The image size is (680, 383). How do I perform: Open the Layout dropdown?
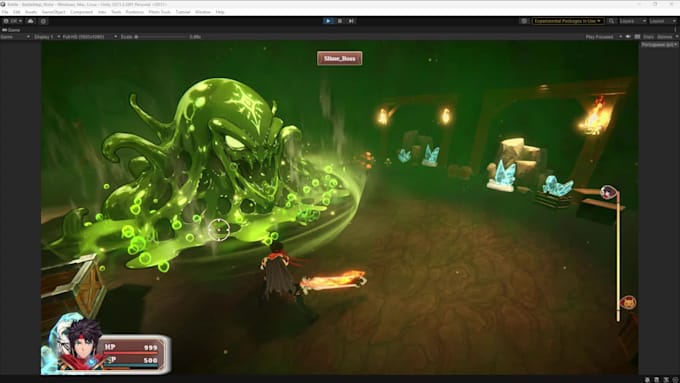click(662, 21)
